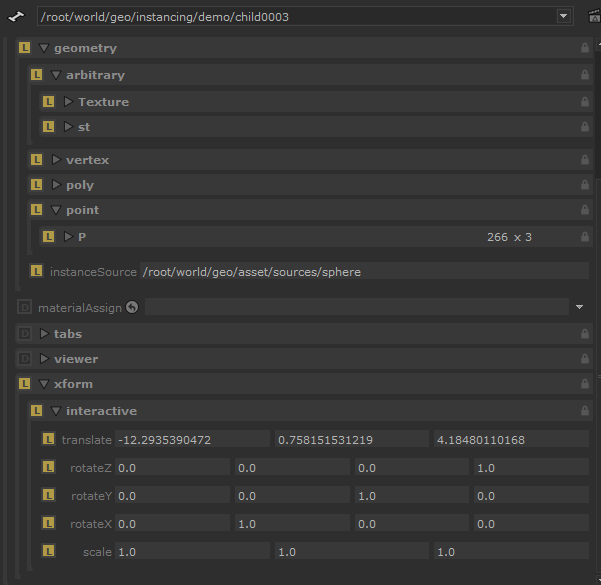The width and height of the screenshot is (601, 585).
Task: Click the L badge next to geometry
Action: (x=25, y=48)
